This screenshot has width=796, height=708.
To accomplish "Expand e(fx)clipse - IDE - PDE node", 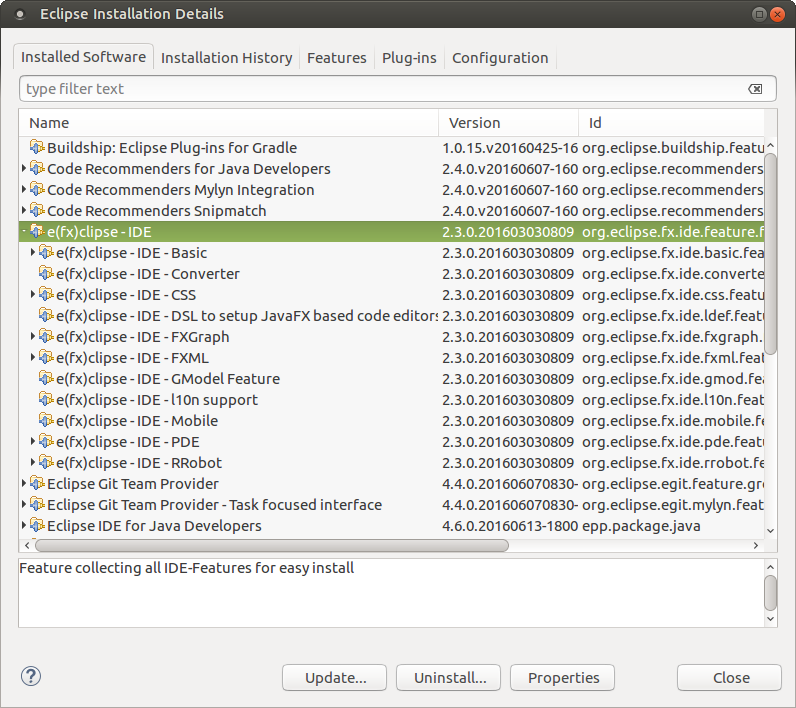I will click(33, 442).
